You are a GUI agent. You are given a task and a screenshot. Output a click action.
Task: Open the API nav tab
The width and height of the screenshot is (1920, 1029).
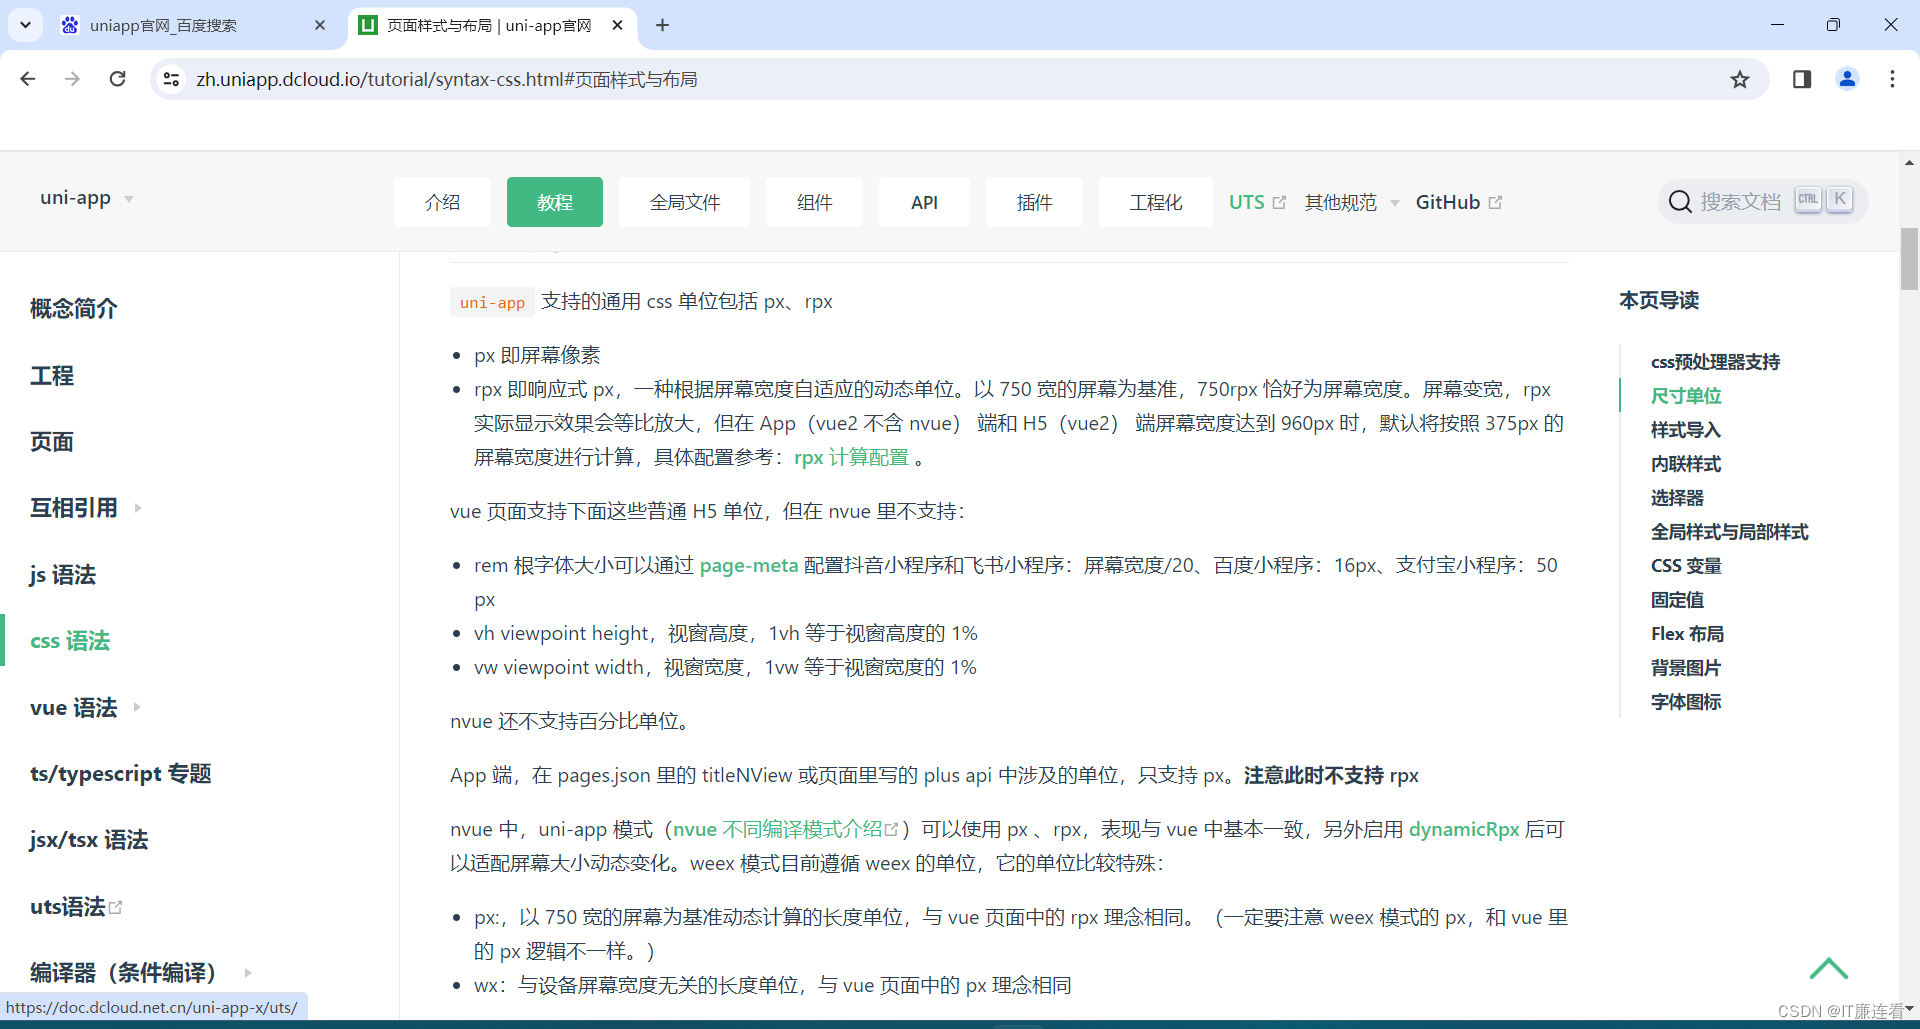click(924, 202)
